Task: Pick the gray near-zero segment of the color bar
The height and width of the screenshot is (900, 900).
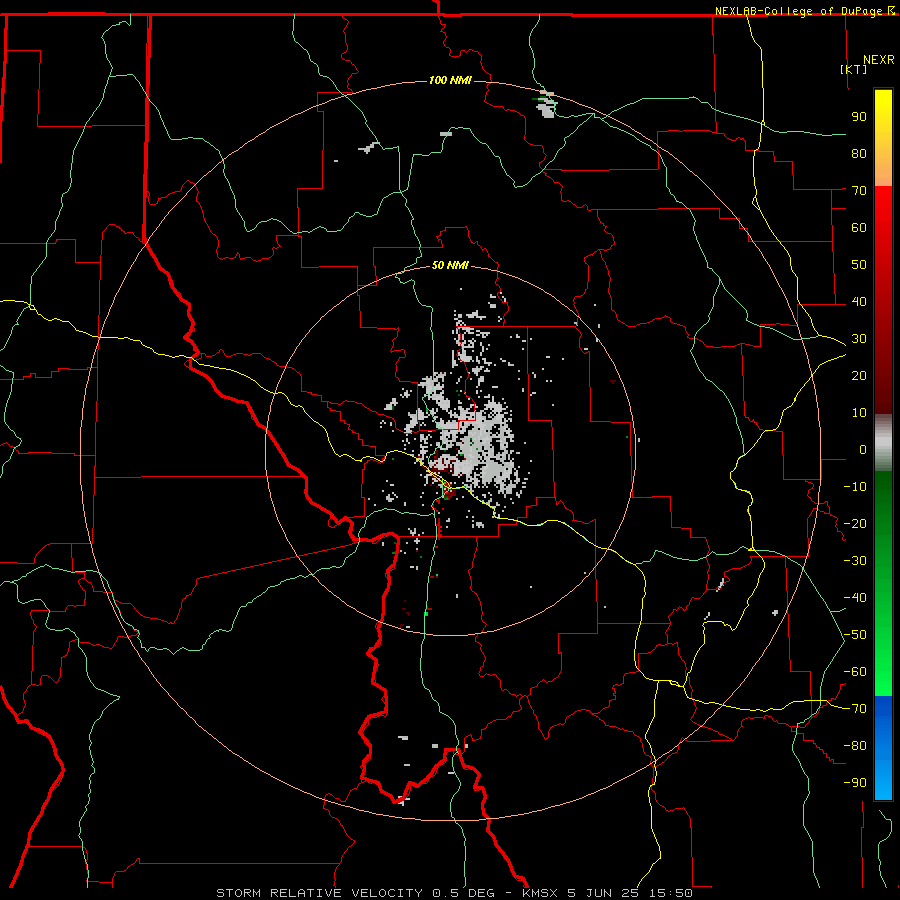Action: 883,443
